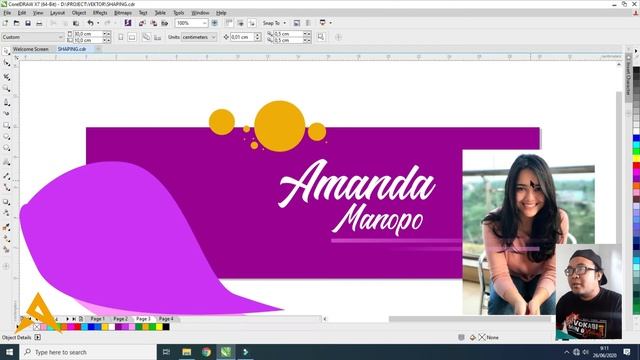Screen dimensions: 640x360
Task: Increase the nudge distance spinner
Action: pos(258,35)
